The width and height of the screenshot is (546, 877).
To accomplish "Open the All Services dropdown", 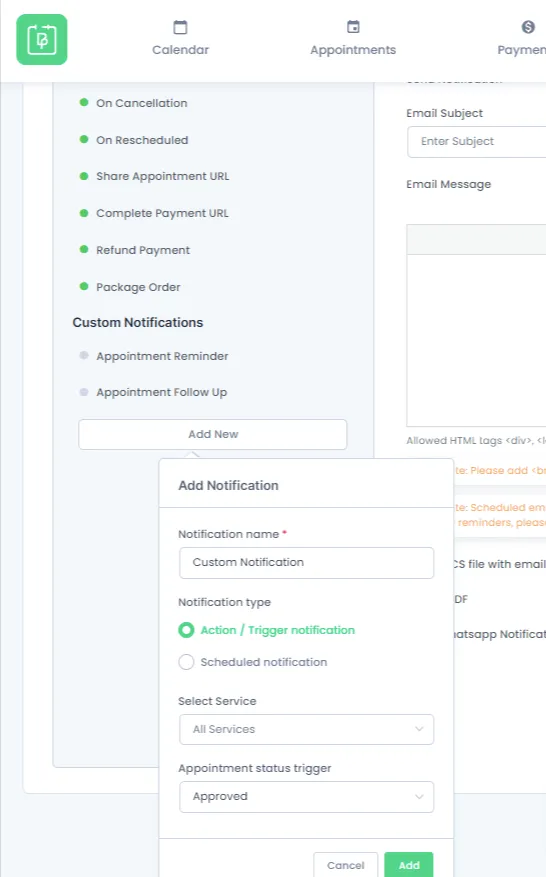I will [307, 729].
